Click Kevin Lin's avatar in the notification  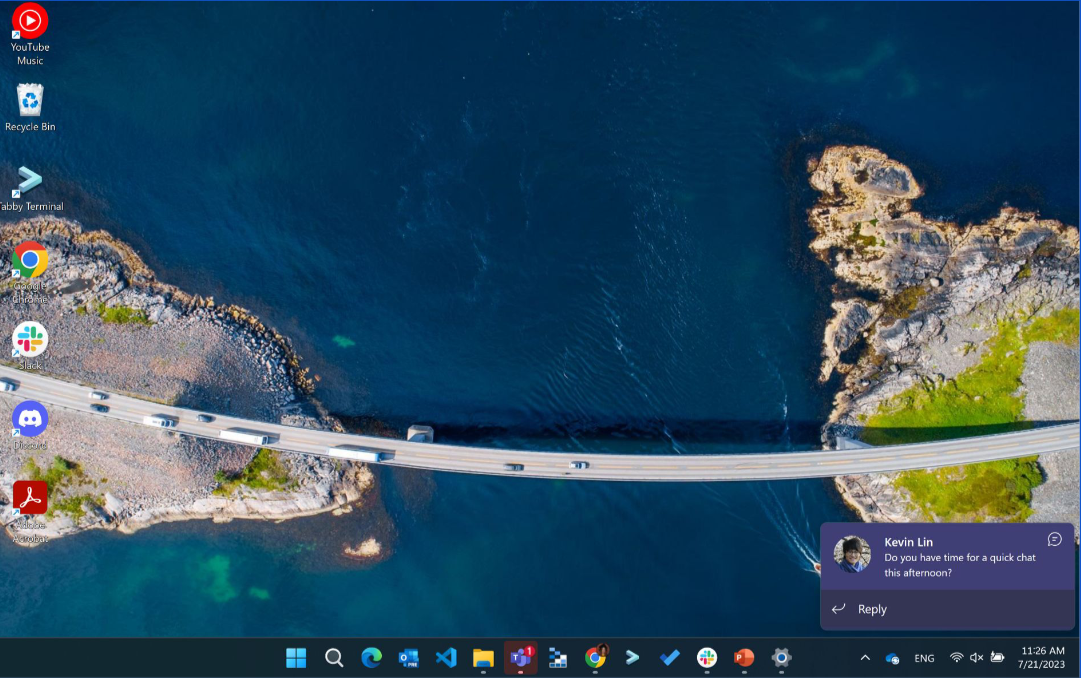pos(852,554)
